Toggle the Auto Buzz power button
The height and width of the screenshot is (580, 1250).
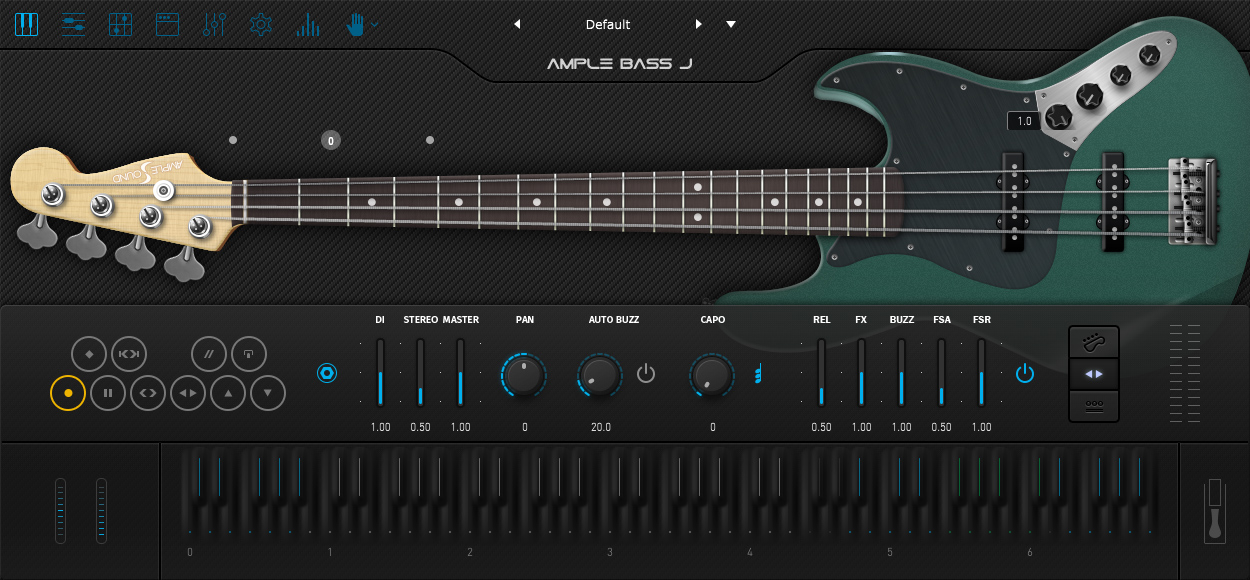[646, 374]
